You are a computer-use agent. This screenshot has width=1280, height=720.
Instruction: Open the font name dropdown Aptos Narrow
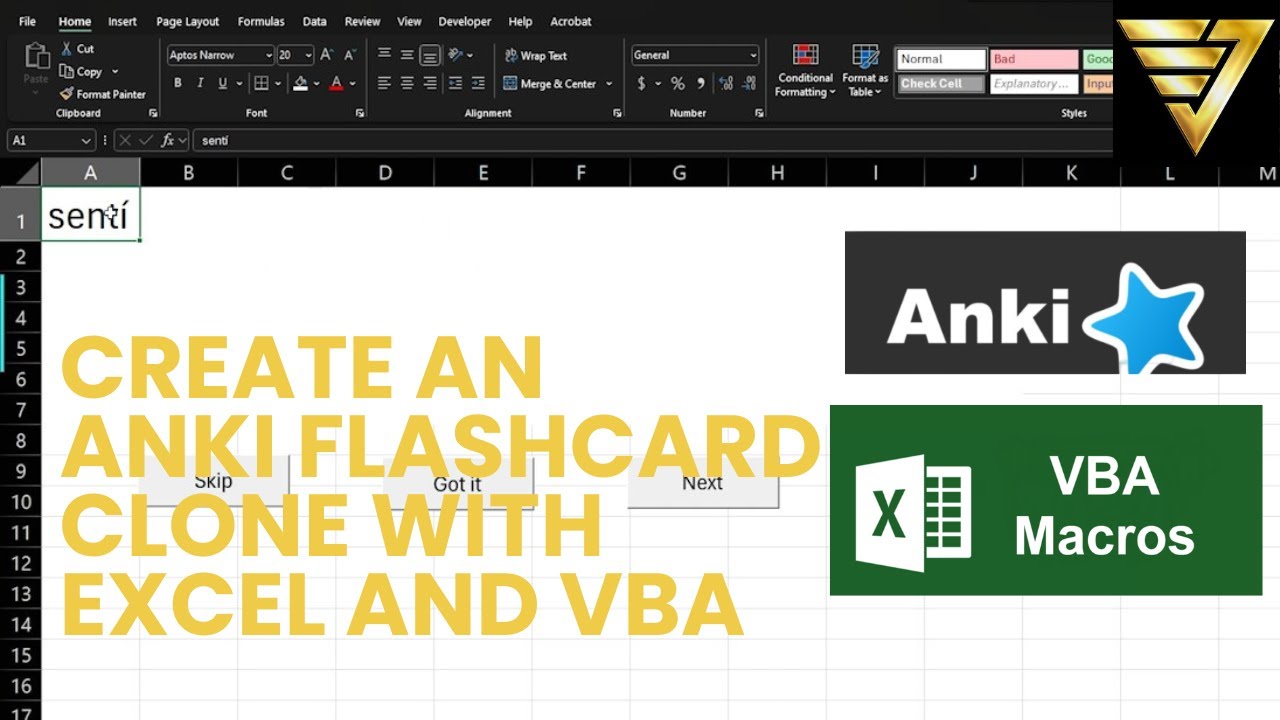pyautogui.click(x=268, y=55)
